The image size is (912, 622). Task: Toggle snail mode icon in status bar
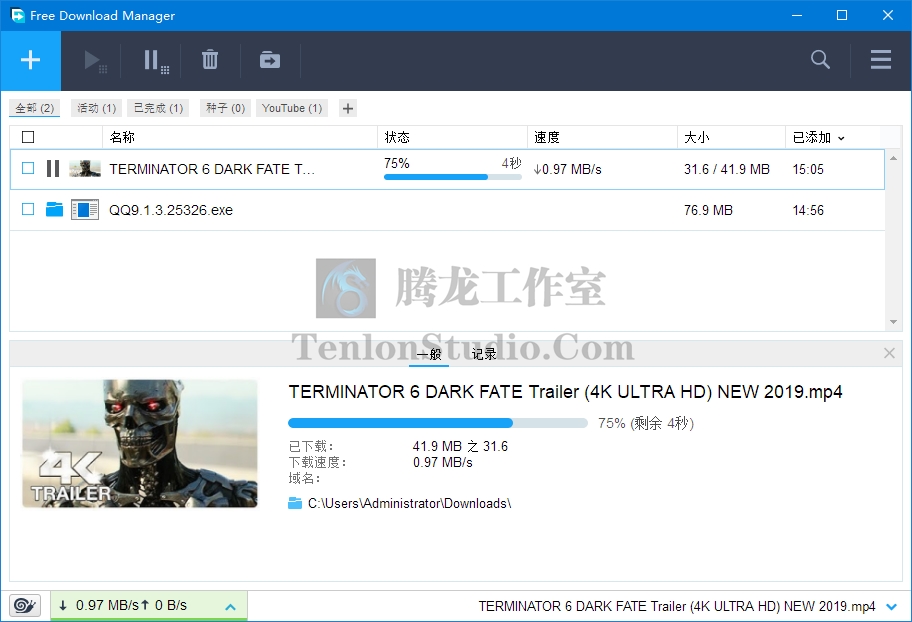click(25, 606)
